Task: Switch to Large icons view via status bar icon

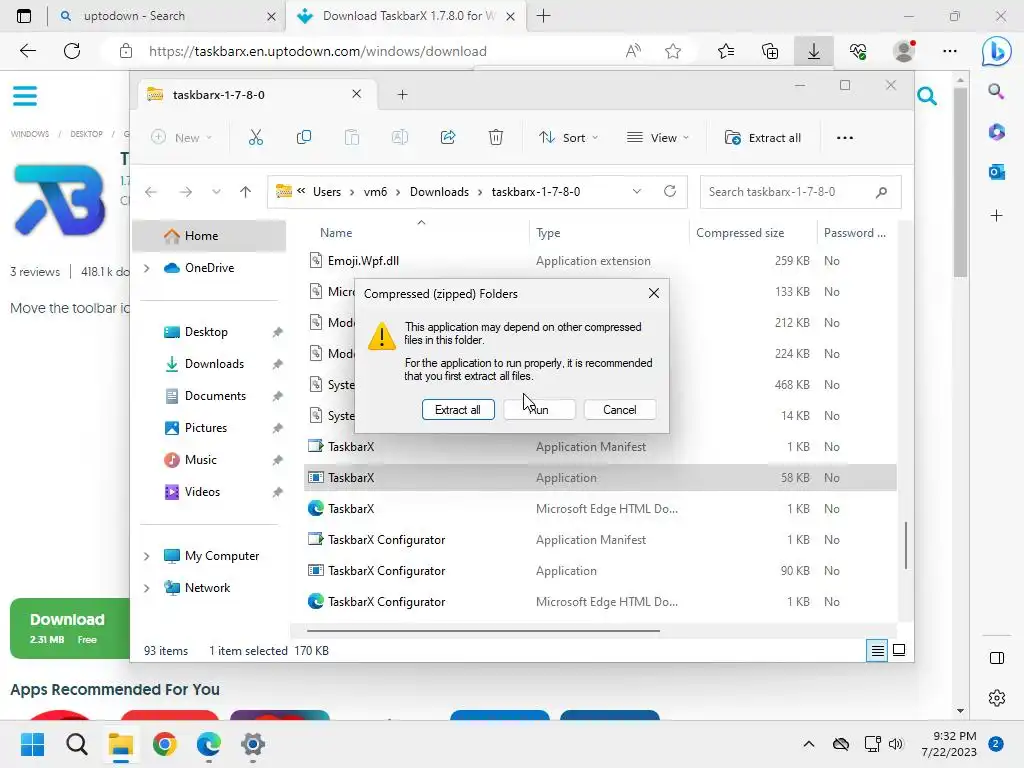Action: [899, 650]
